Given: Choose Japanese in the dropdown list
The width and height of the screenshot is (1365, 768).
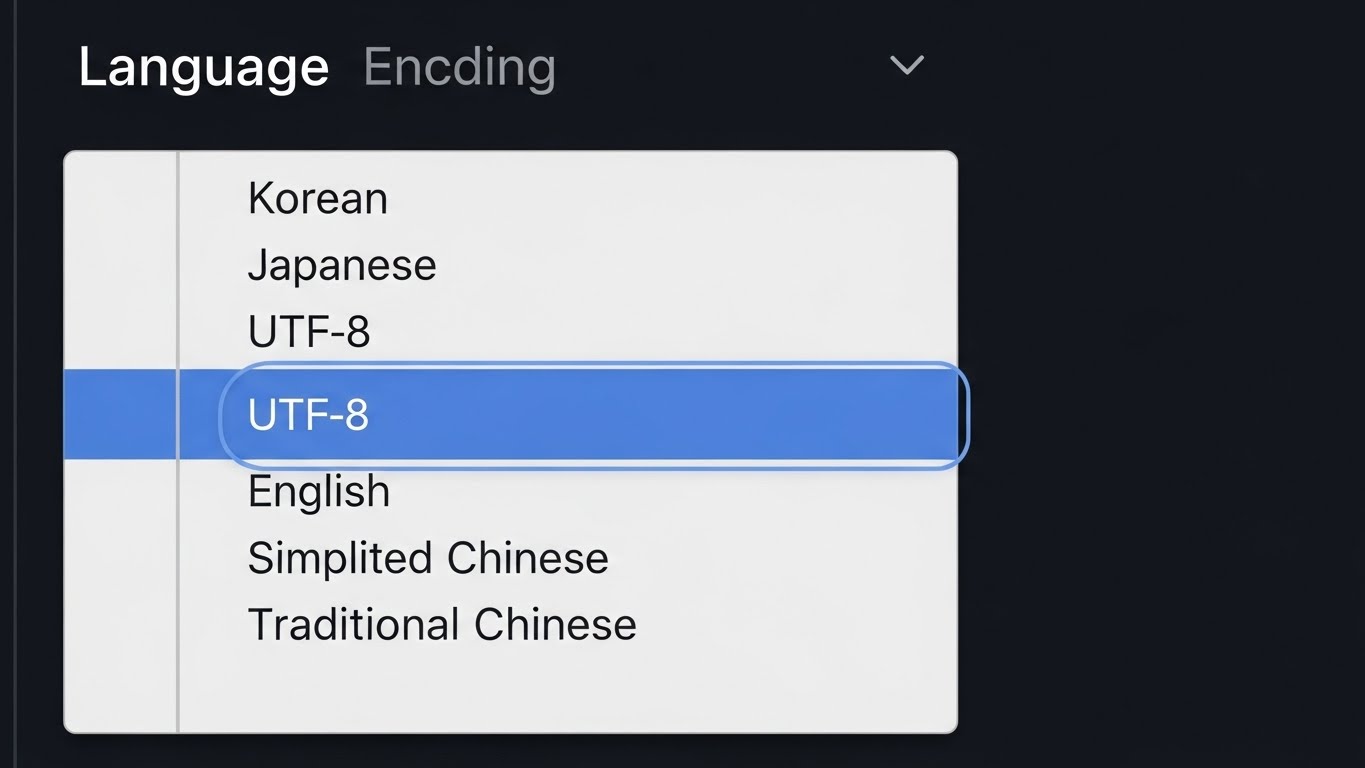Looking at the screenshot, I should click(342, 266).
